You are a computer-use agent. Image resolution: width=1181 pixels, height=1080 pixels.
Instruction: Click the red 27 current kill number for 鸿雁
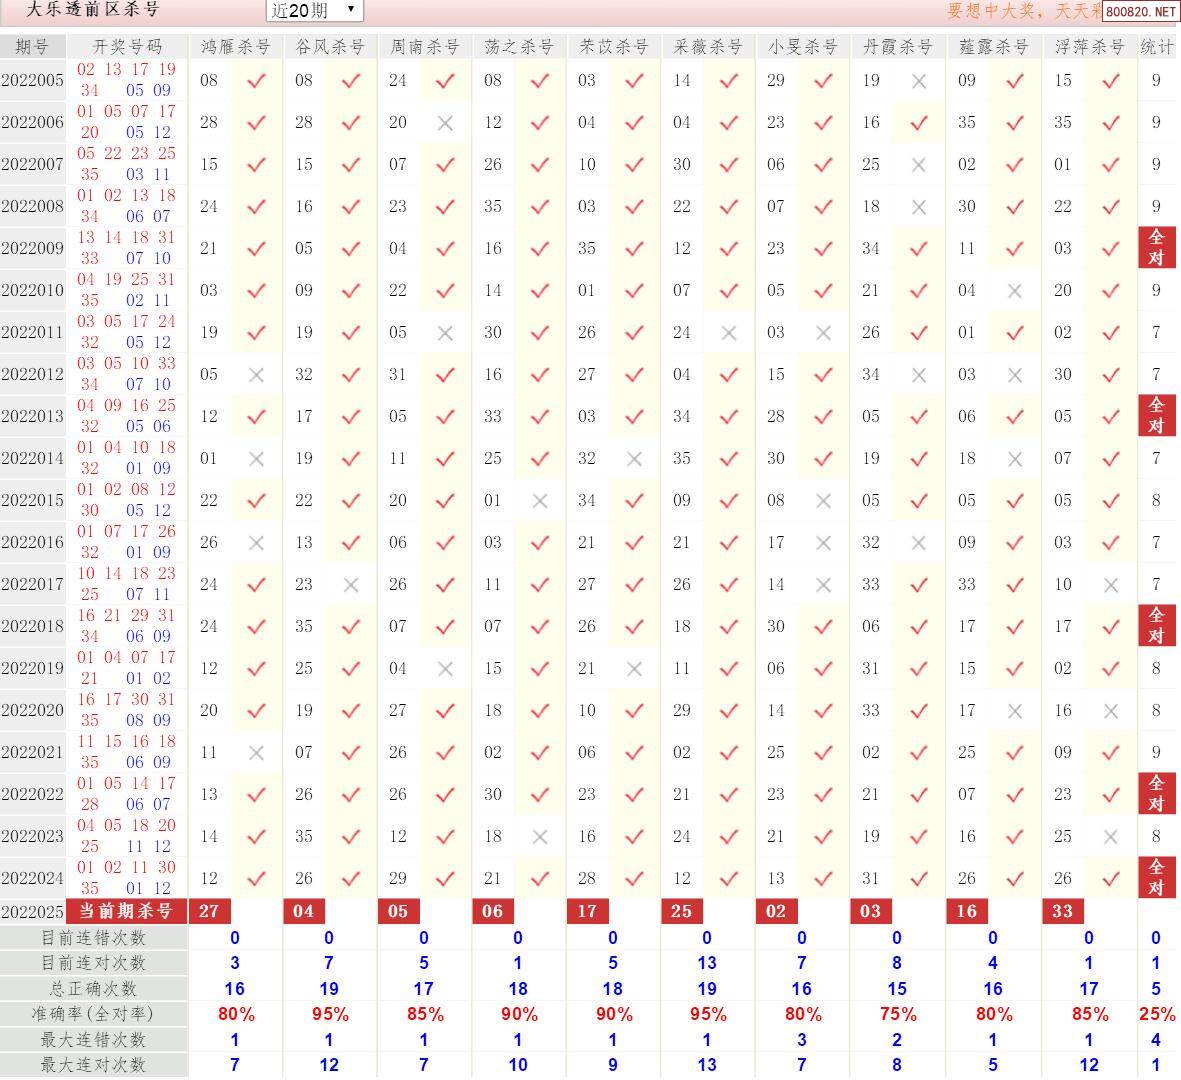tap(209, 911)
